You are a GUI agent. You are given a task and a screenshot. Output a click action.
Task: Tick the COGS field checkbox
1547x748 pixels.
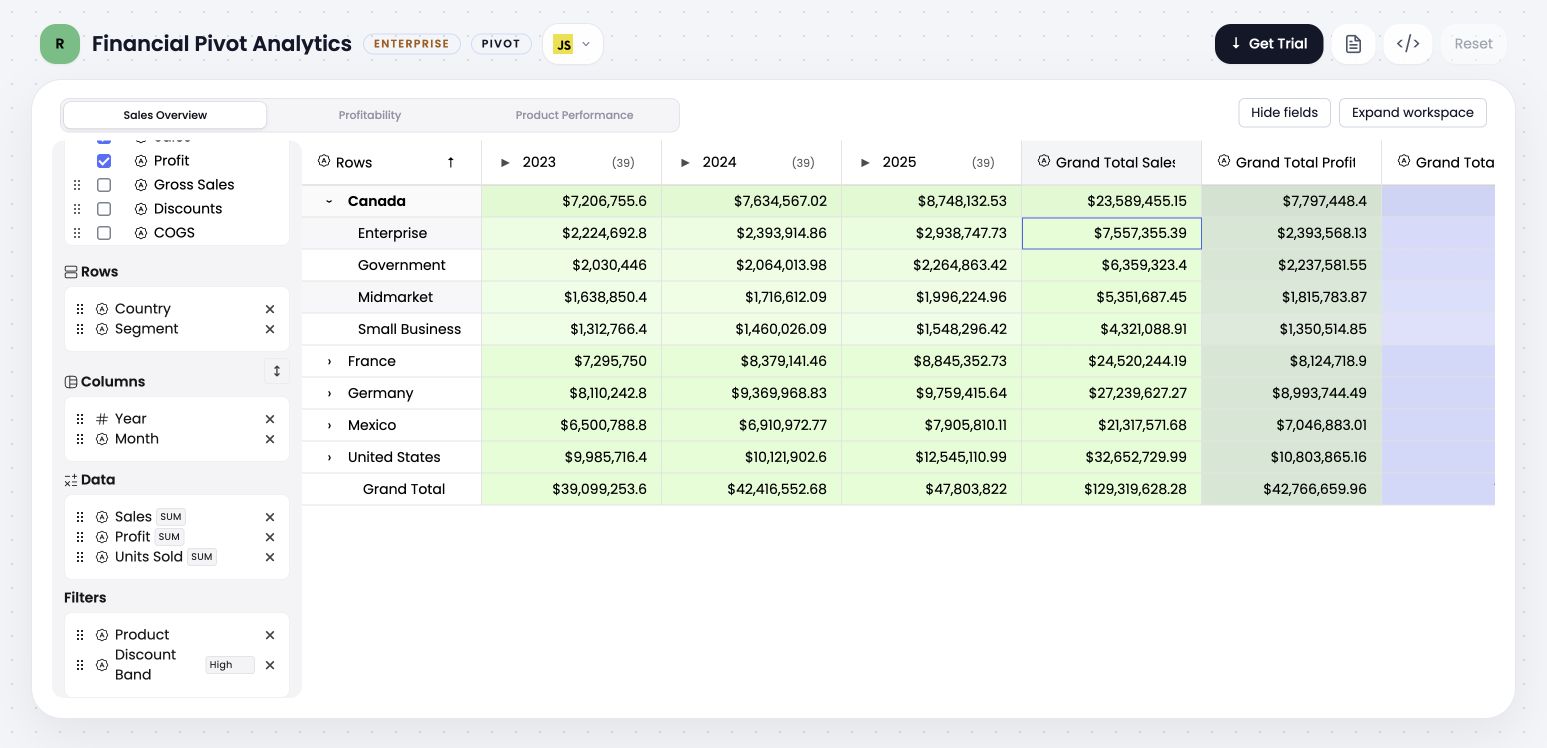click(104, 233)
